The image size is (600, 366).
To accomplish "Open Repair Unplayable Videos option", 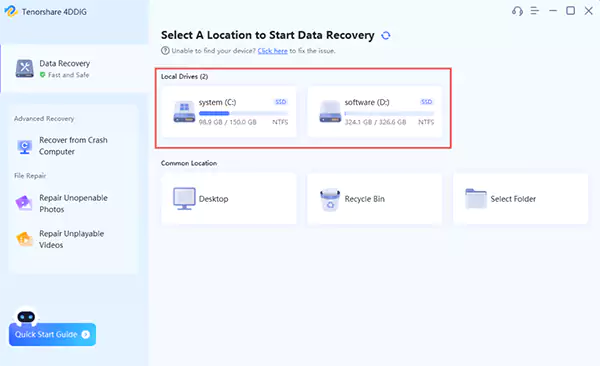I will (x=73, y=239).
